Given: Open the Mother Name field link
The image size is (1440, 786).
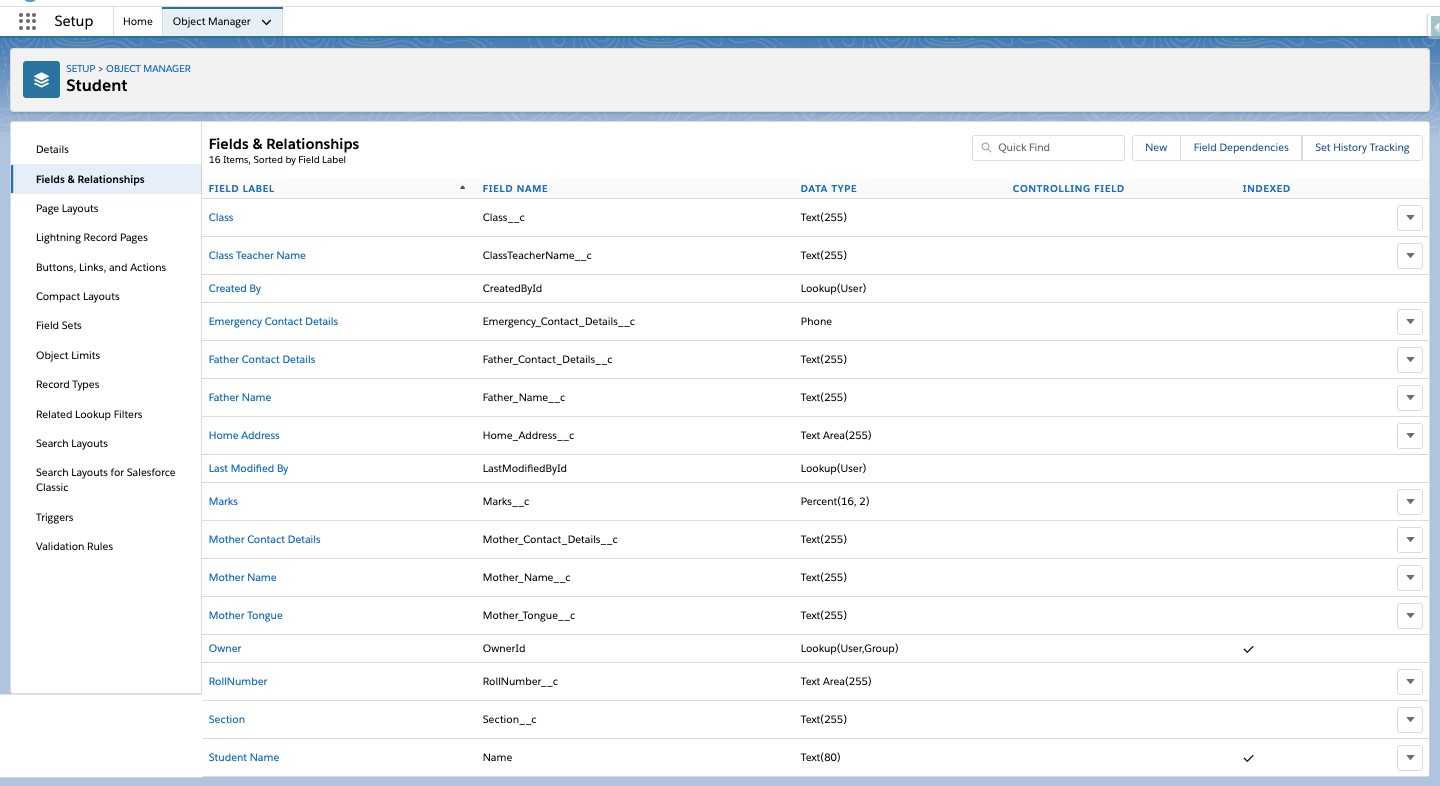Looking at the screenshot, I should (x=242, y=577).
